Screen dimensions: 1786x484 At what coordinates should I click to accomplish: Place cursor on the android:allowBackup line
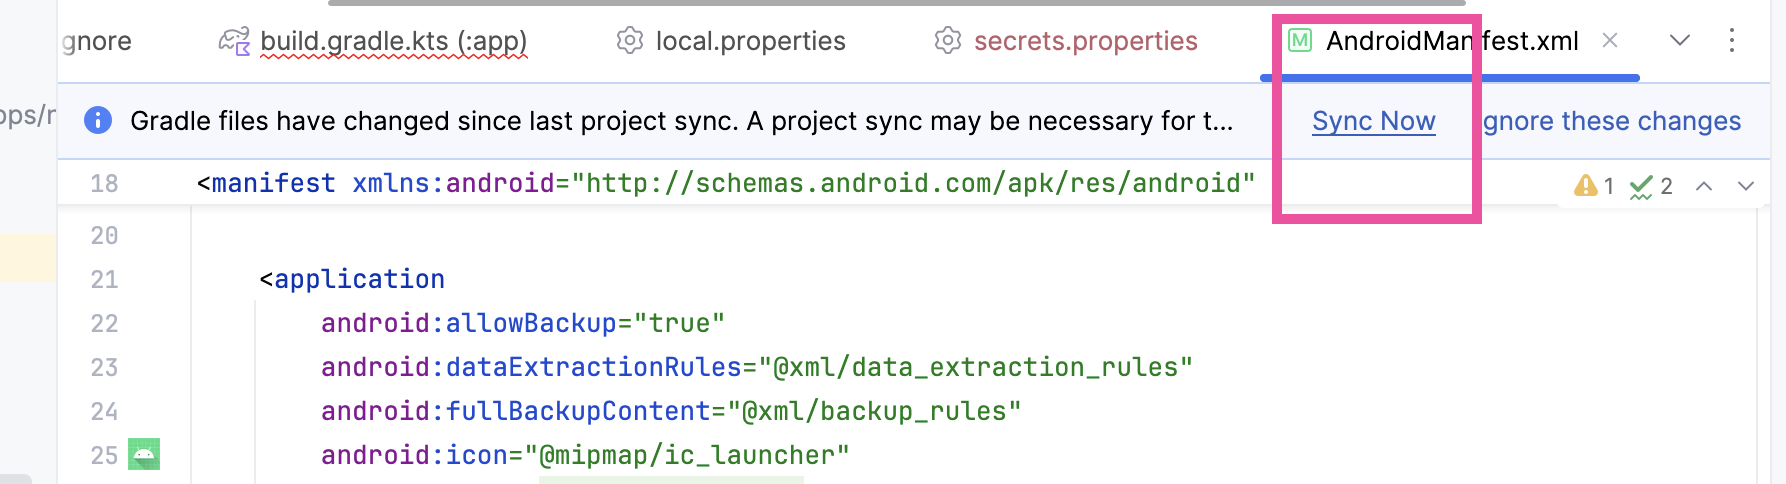pyautogui.click(x=522, y=323)
